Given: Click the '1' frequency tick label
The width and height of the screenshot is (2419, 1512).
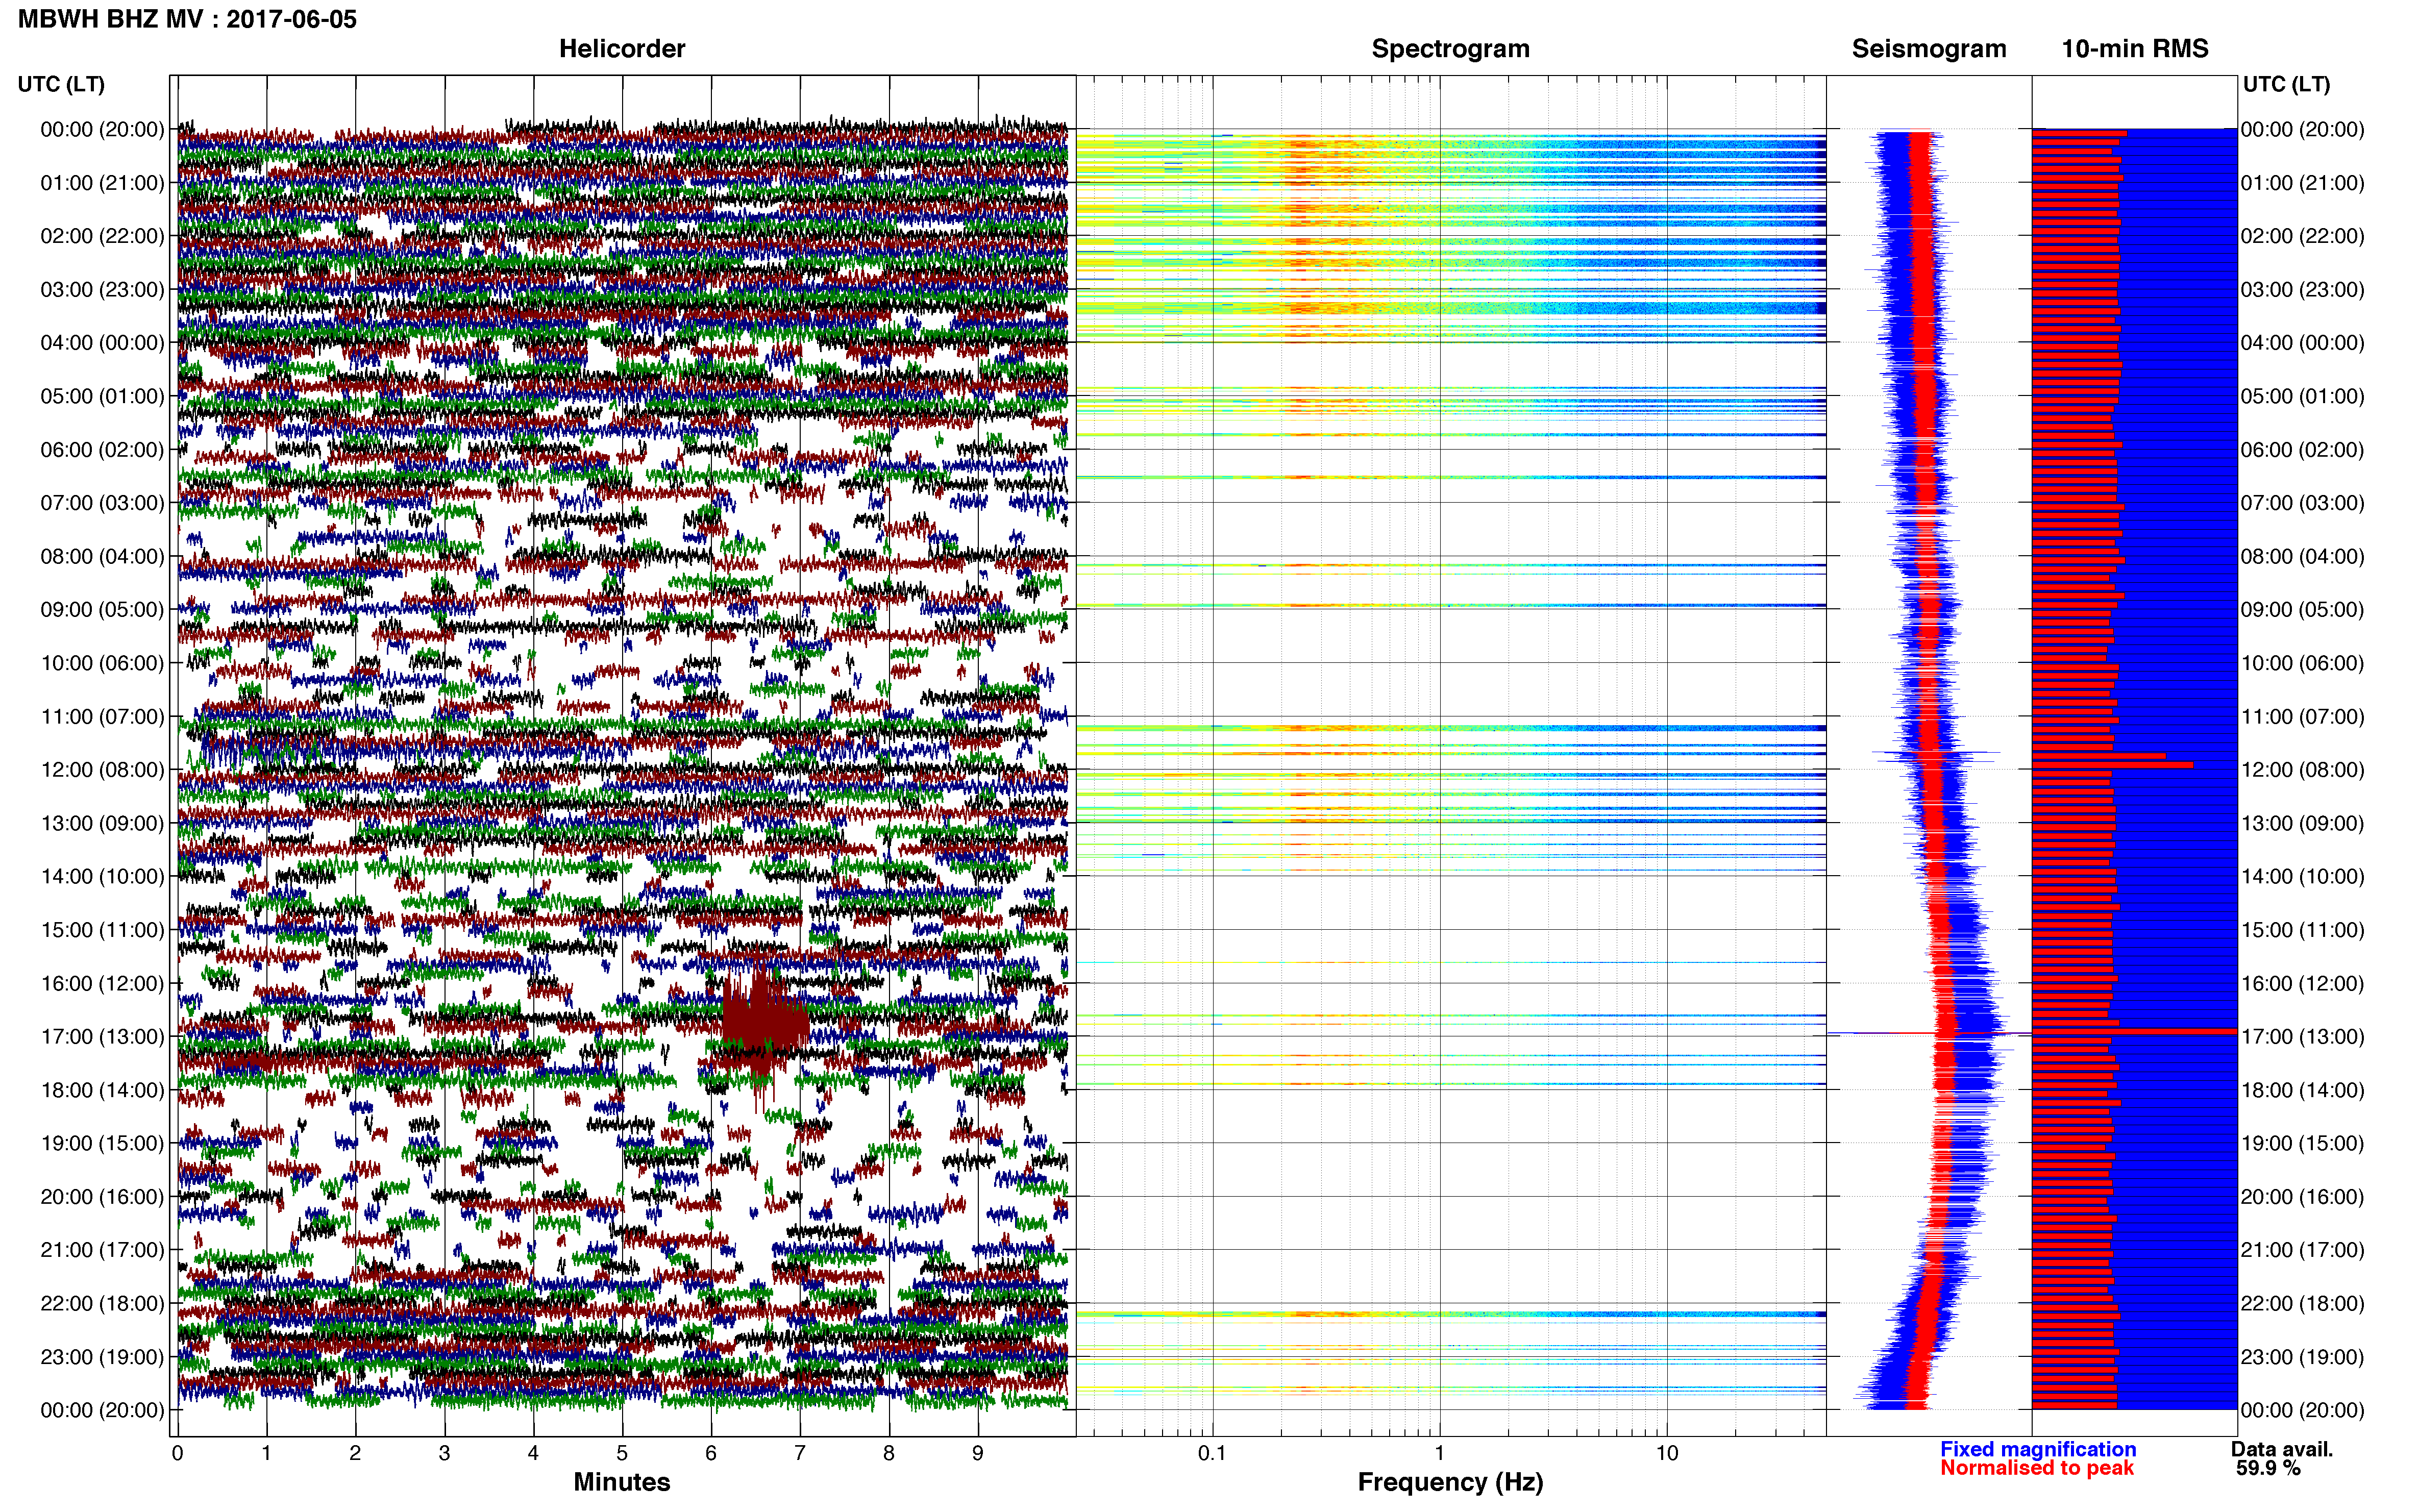Looking at the screenshot, I should coord(1439,1453).
